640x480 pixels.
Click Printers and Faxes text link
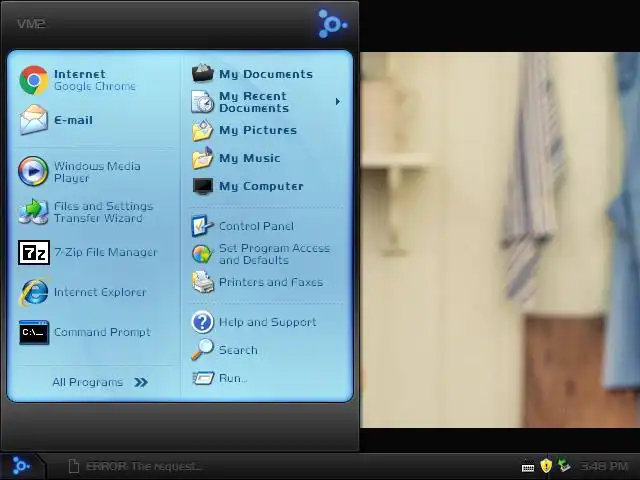click(x=271, y=282)
